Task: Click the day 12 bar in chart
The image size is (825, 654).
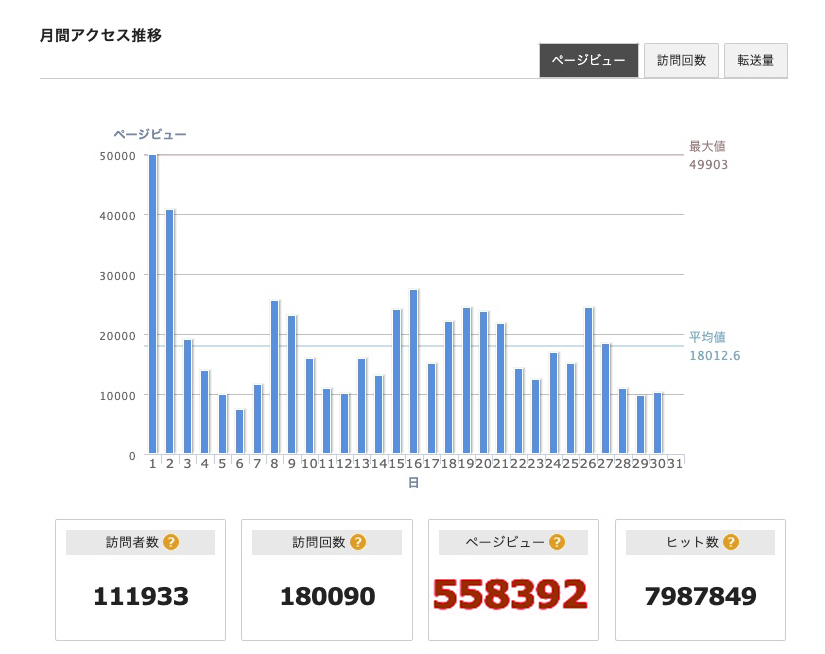Action: coord(344,424)
